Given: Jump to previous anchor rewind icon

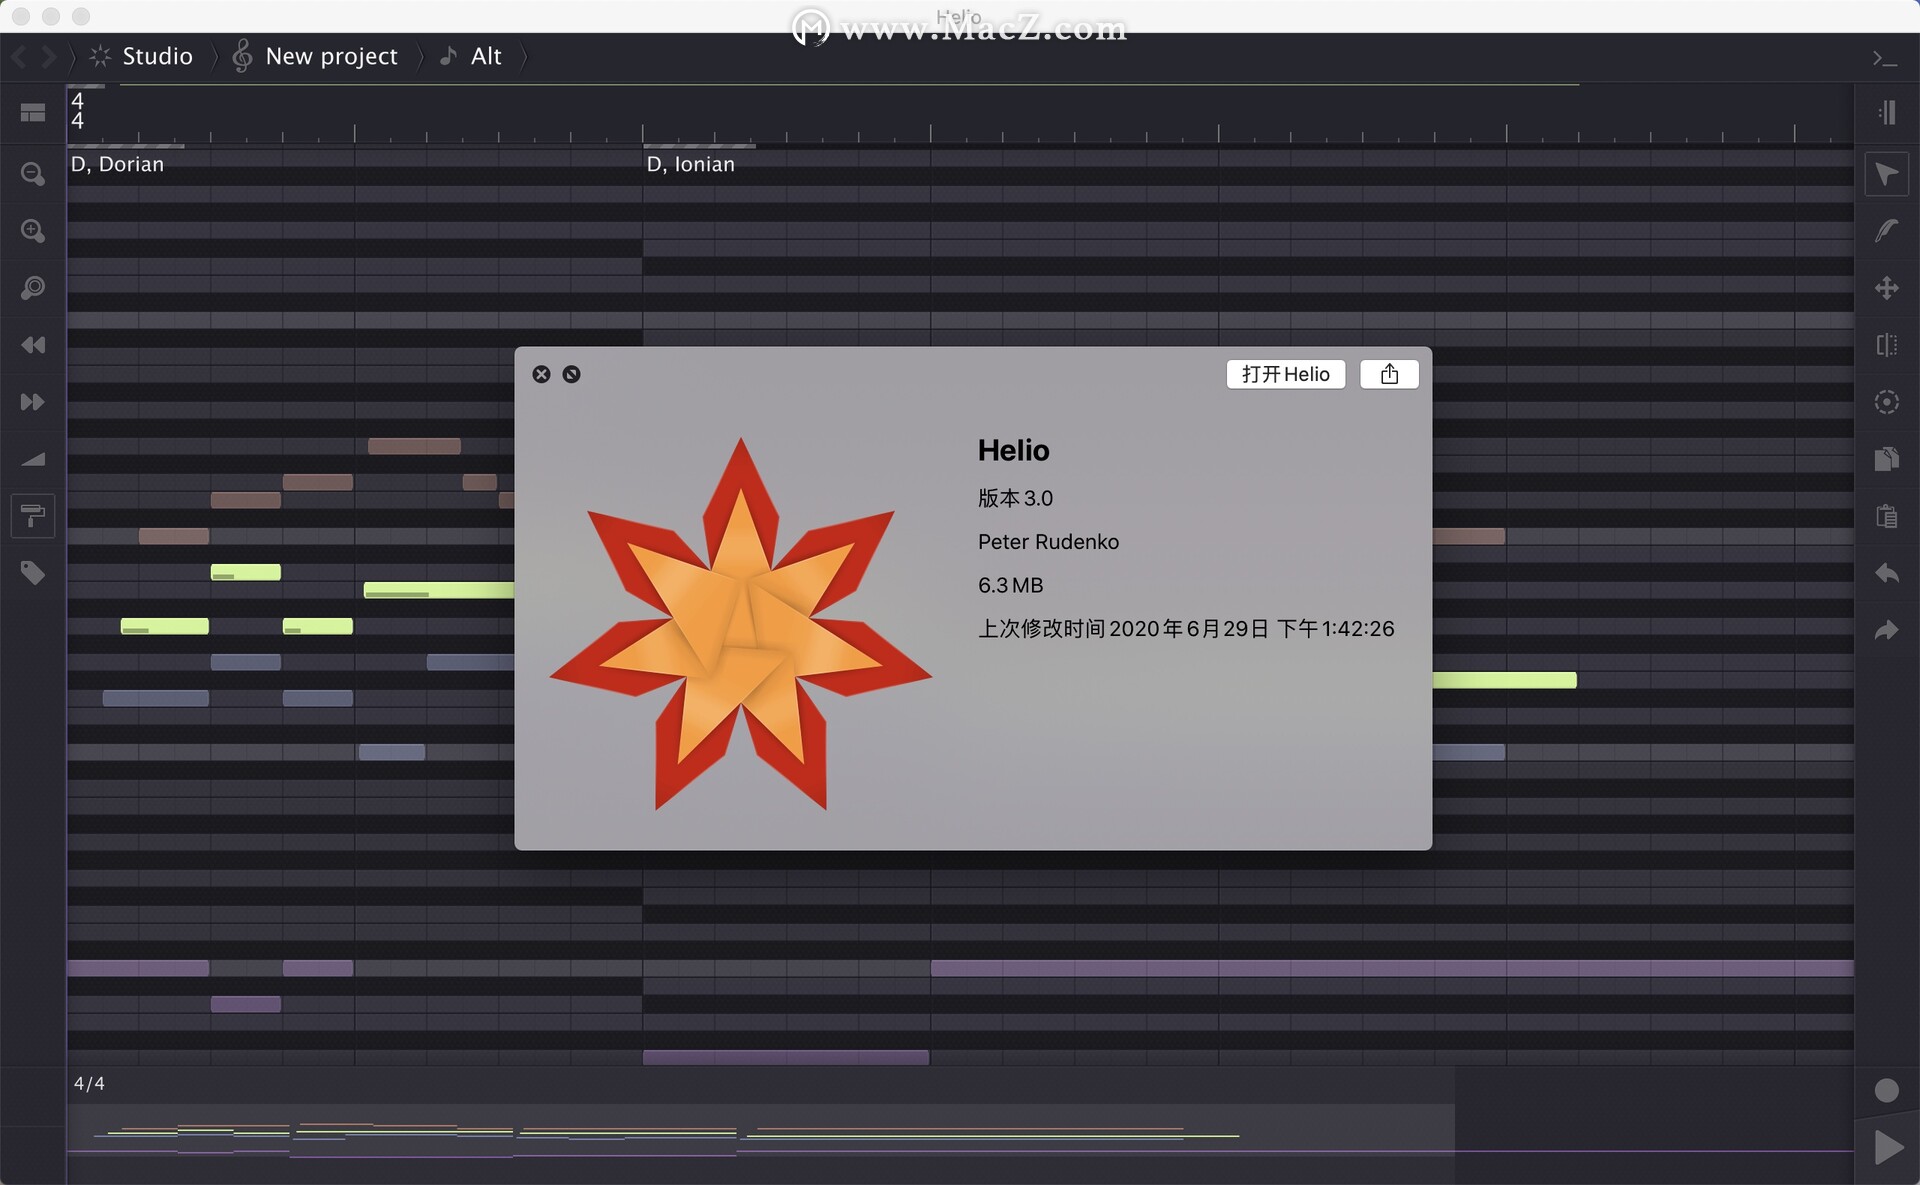Looking at the screenshot, I should click(33, 345).
